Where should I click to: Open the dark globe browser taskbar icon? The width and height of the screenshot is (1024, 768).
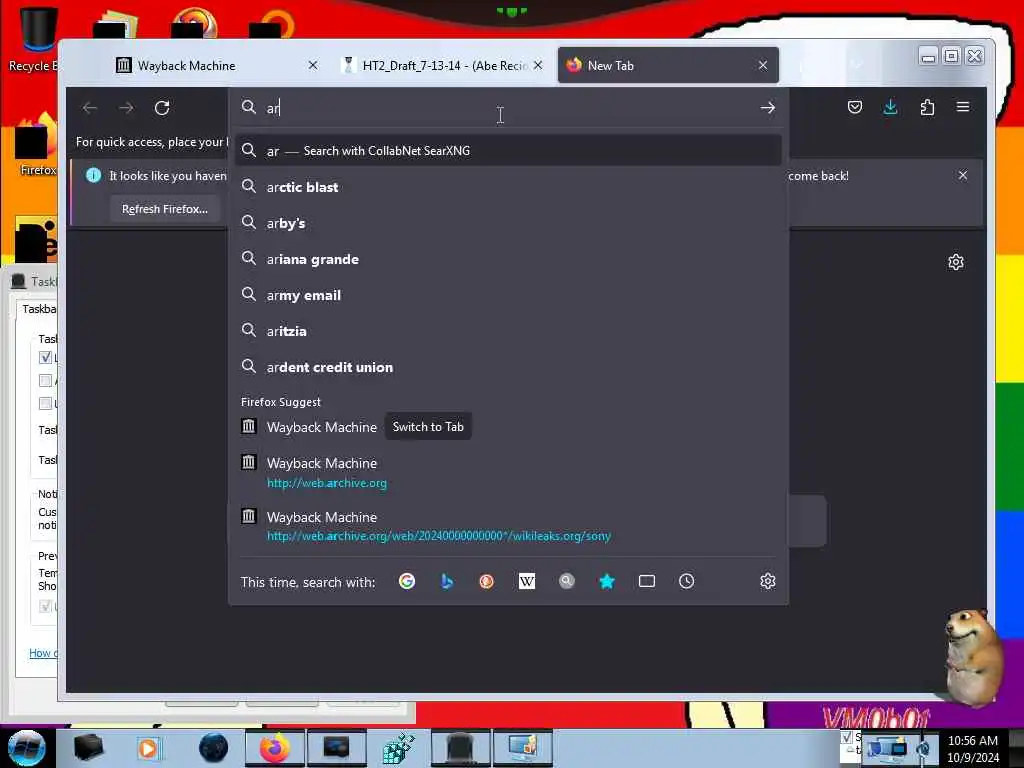coord(213,748)
